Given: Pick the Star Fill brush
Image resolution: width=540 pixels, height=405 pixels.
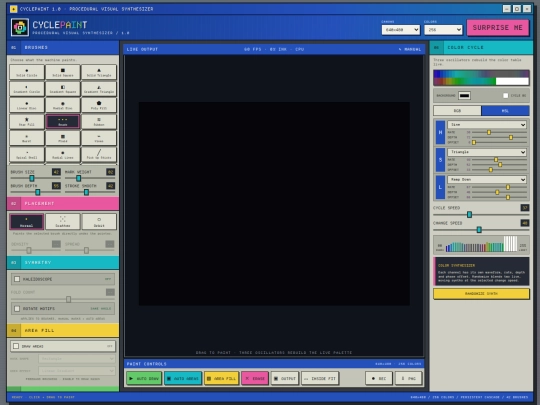Looking at the screenshot, I should (27, 122).
